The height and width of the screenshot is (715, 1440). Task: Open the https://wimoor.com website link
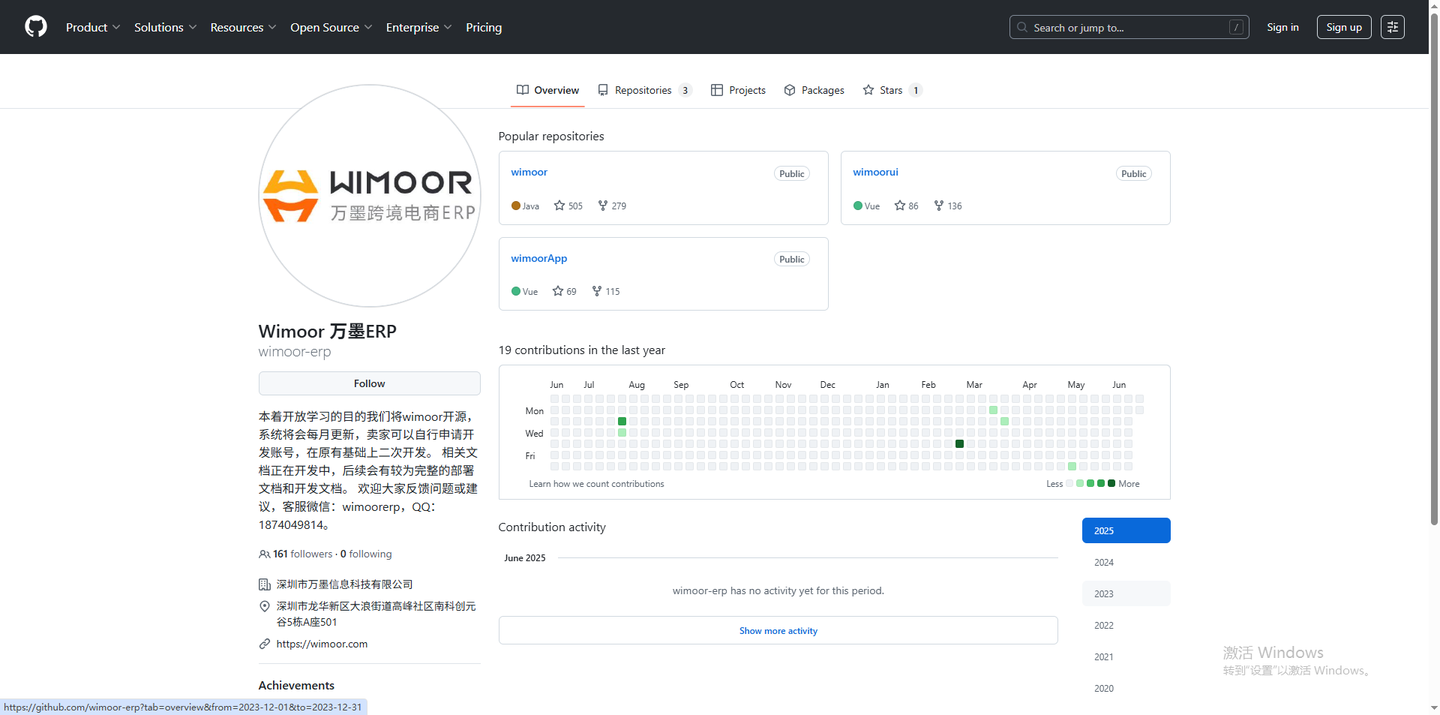[x=322, y=644]
